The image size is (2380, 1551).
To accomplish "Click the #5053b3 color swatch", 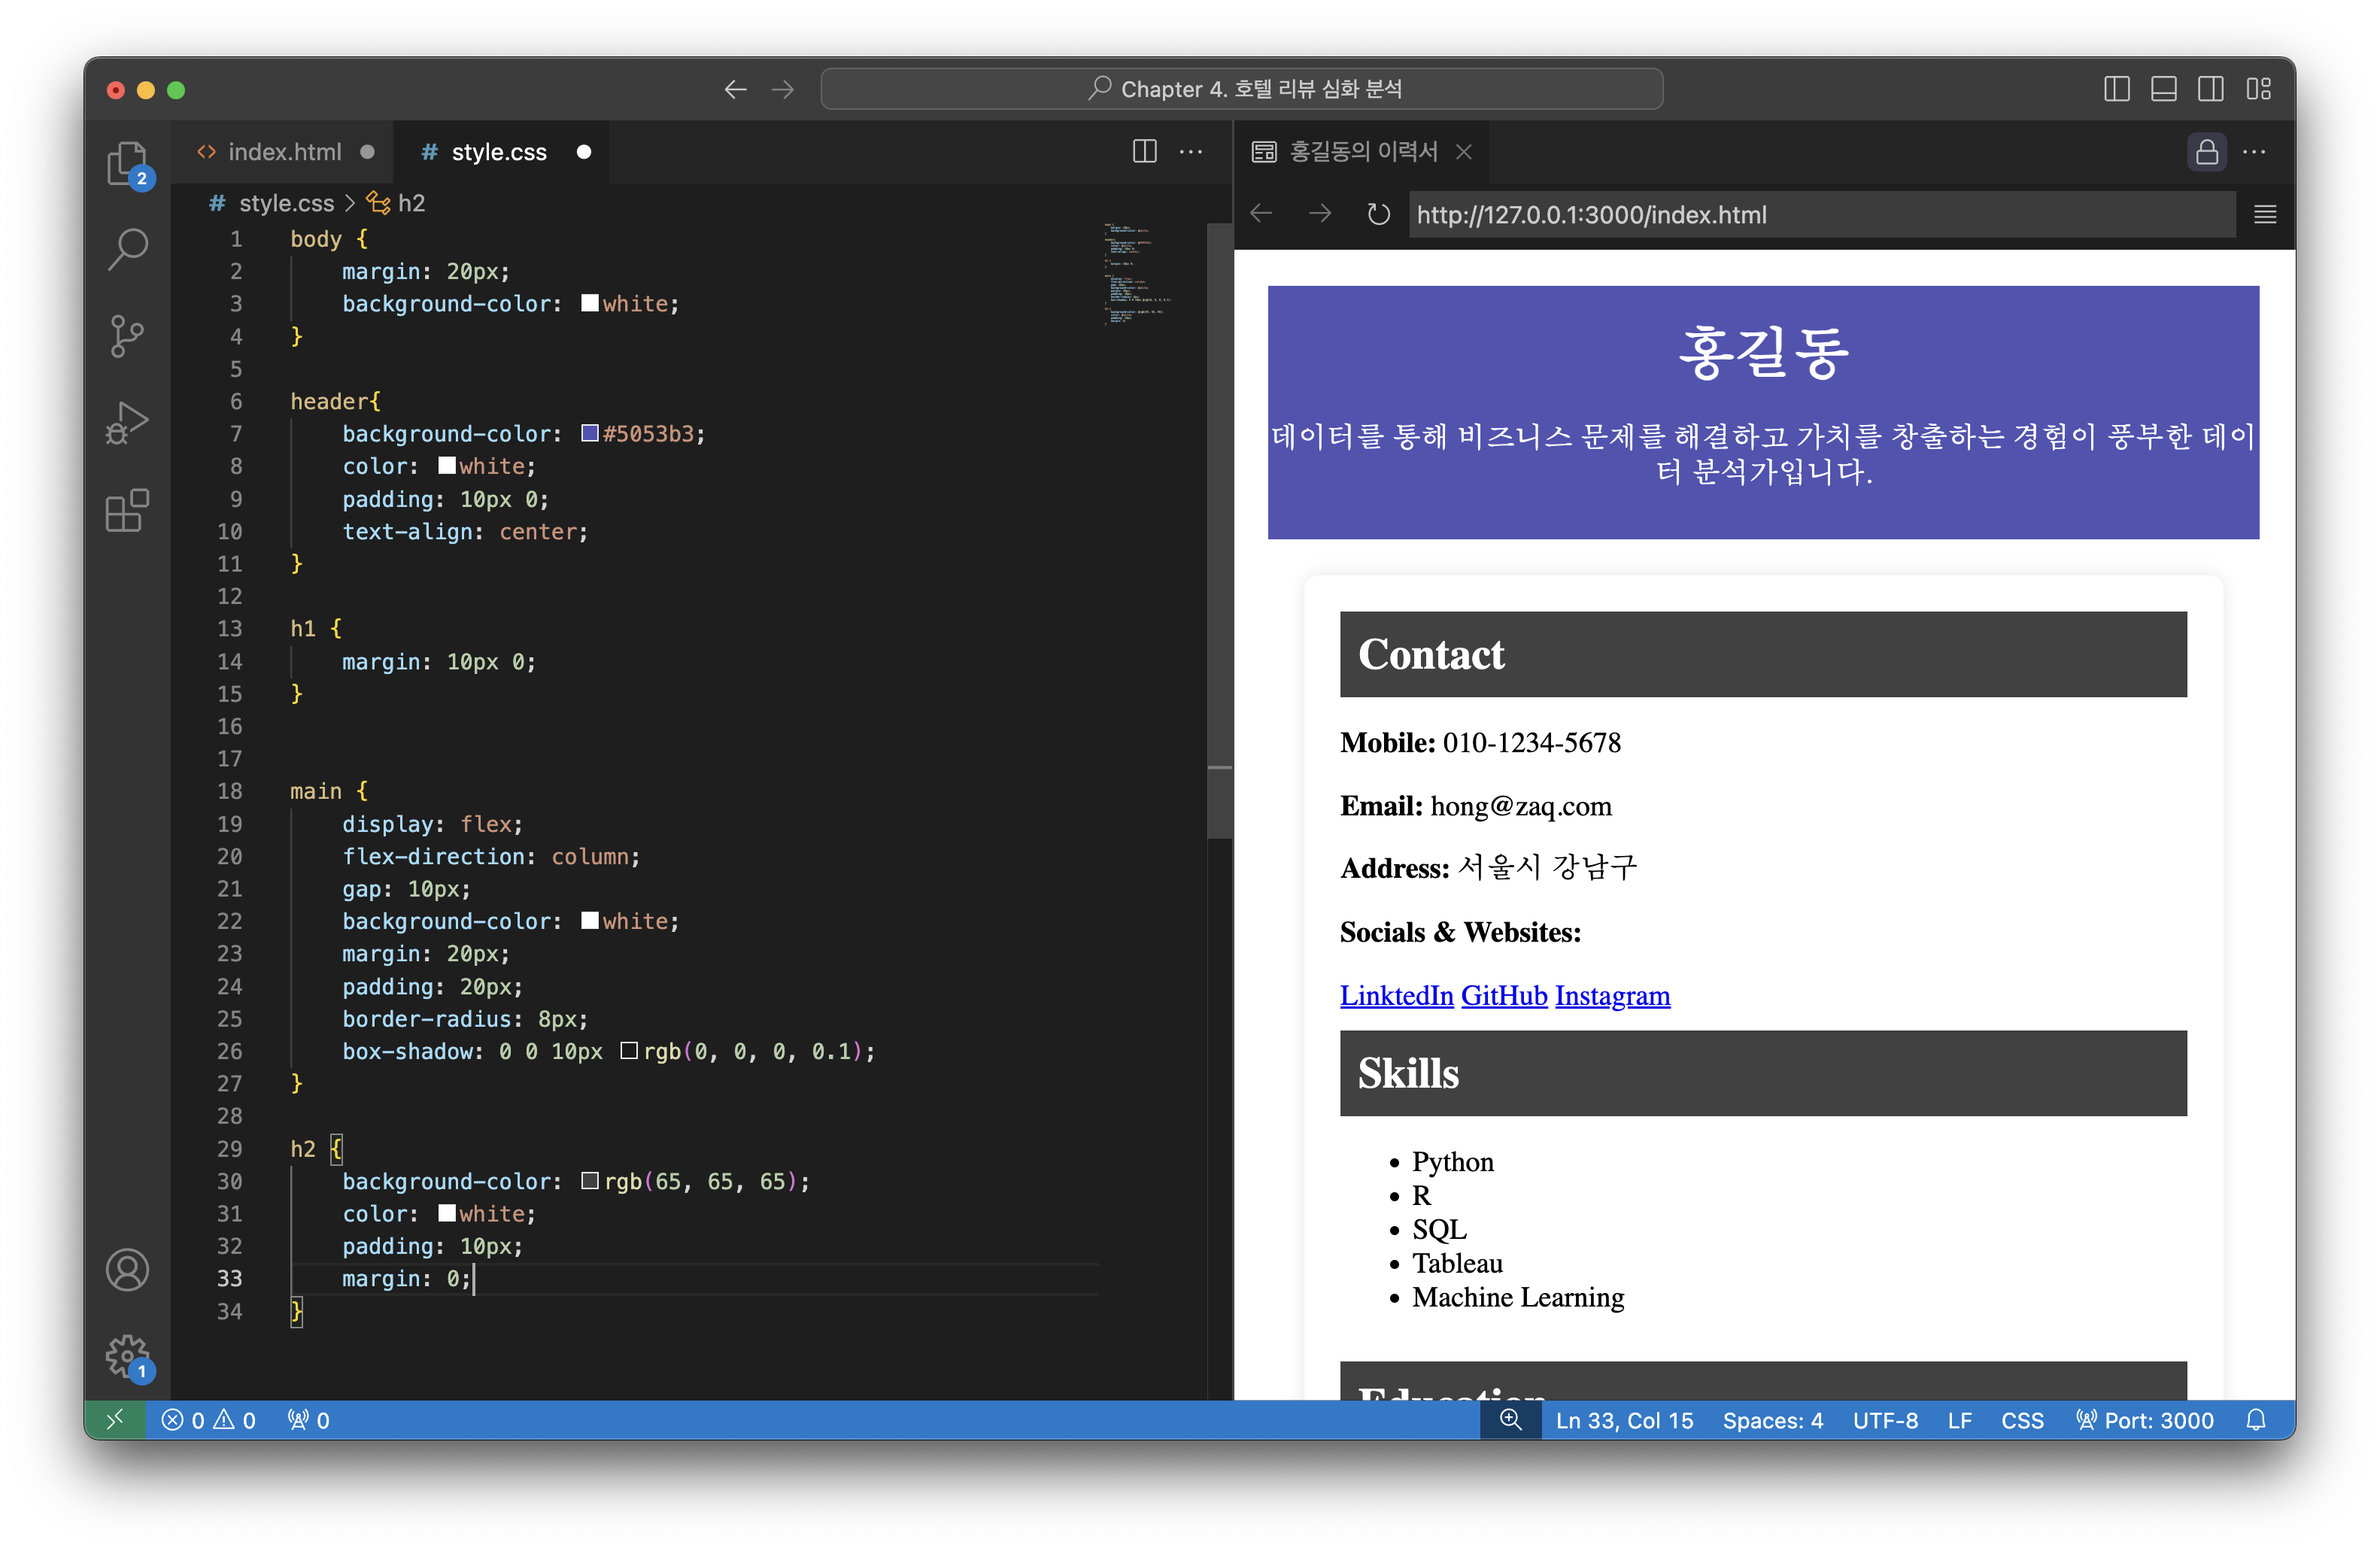I will click(590, 434).
